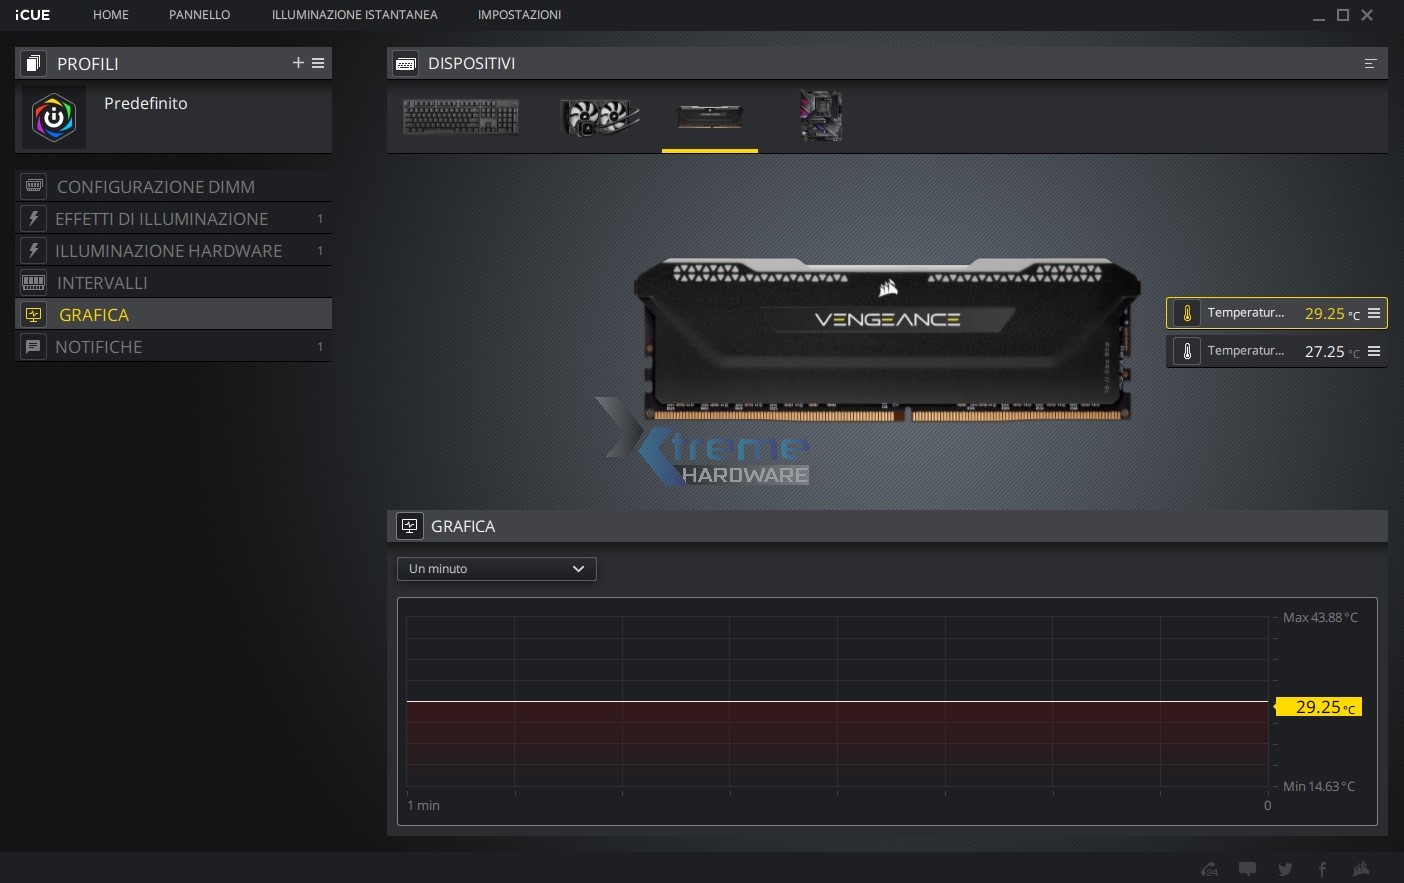Open the chat bubble feedback icon
The height and width of the screenshot is (883, 1404).
tap(1247, 869)
